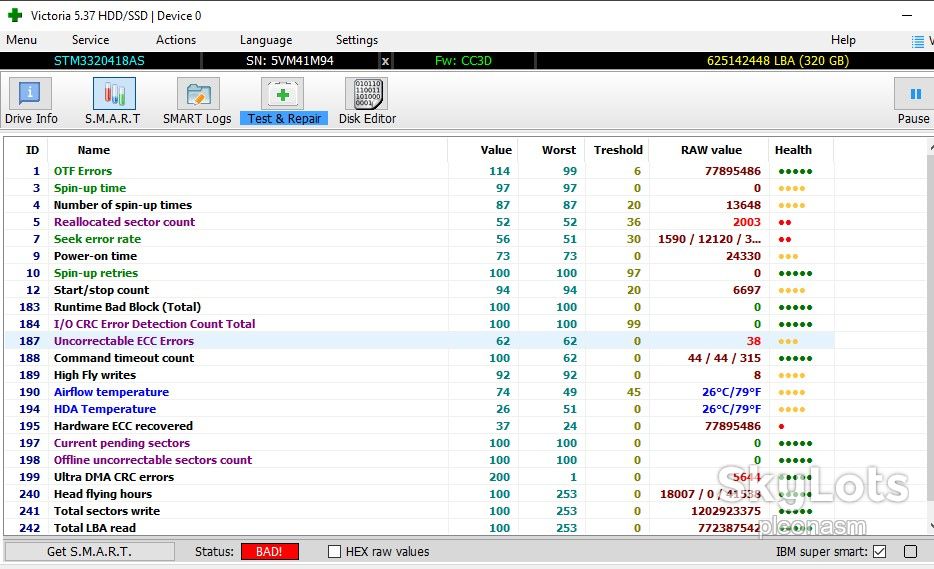The width and height of the screenshot is (934, 569).
Task: Click the 625142448 LBA (320 GB) capacity
Action: click(x=778, y=61)
